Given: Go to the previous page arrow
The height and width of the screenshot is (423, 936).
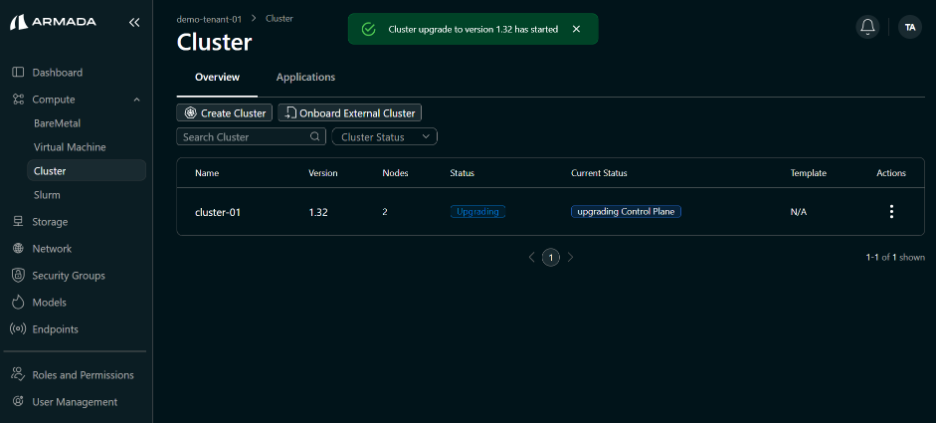Looking at the screenshot, I should tap(531, 257).
